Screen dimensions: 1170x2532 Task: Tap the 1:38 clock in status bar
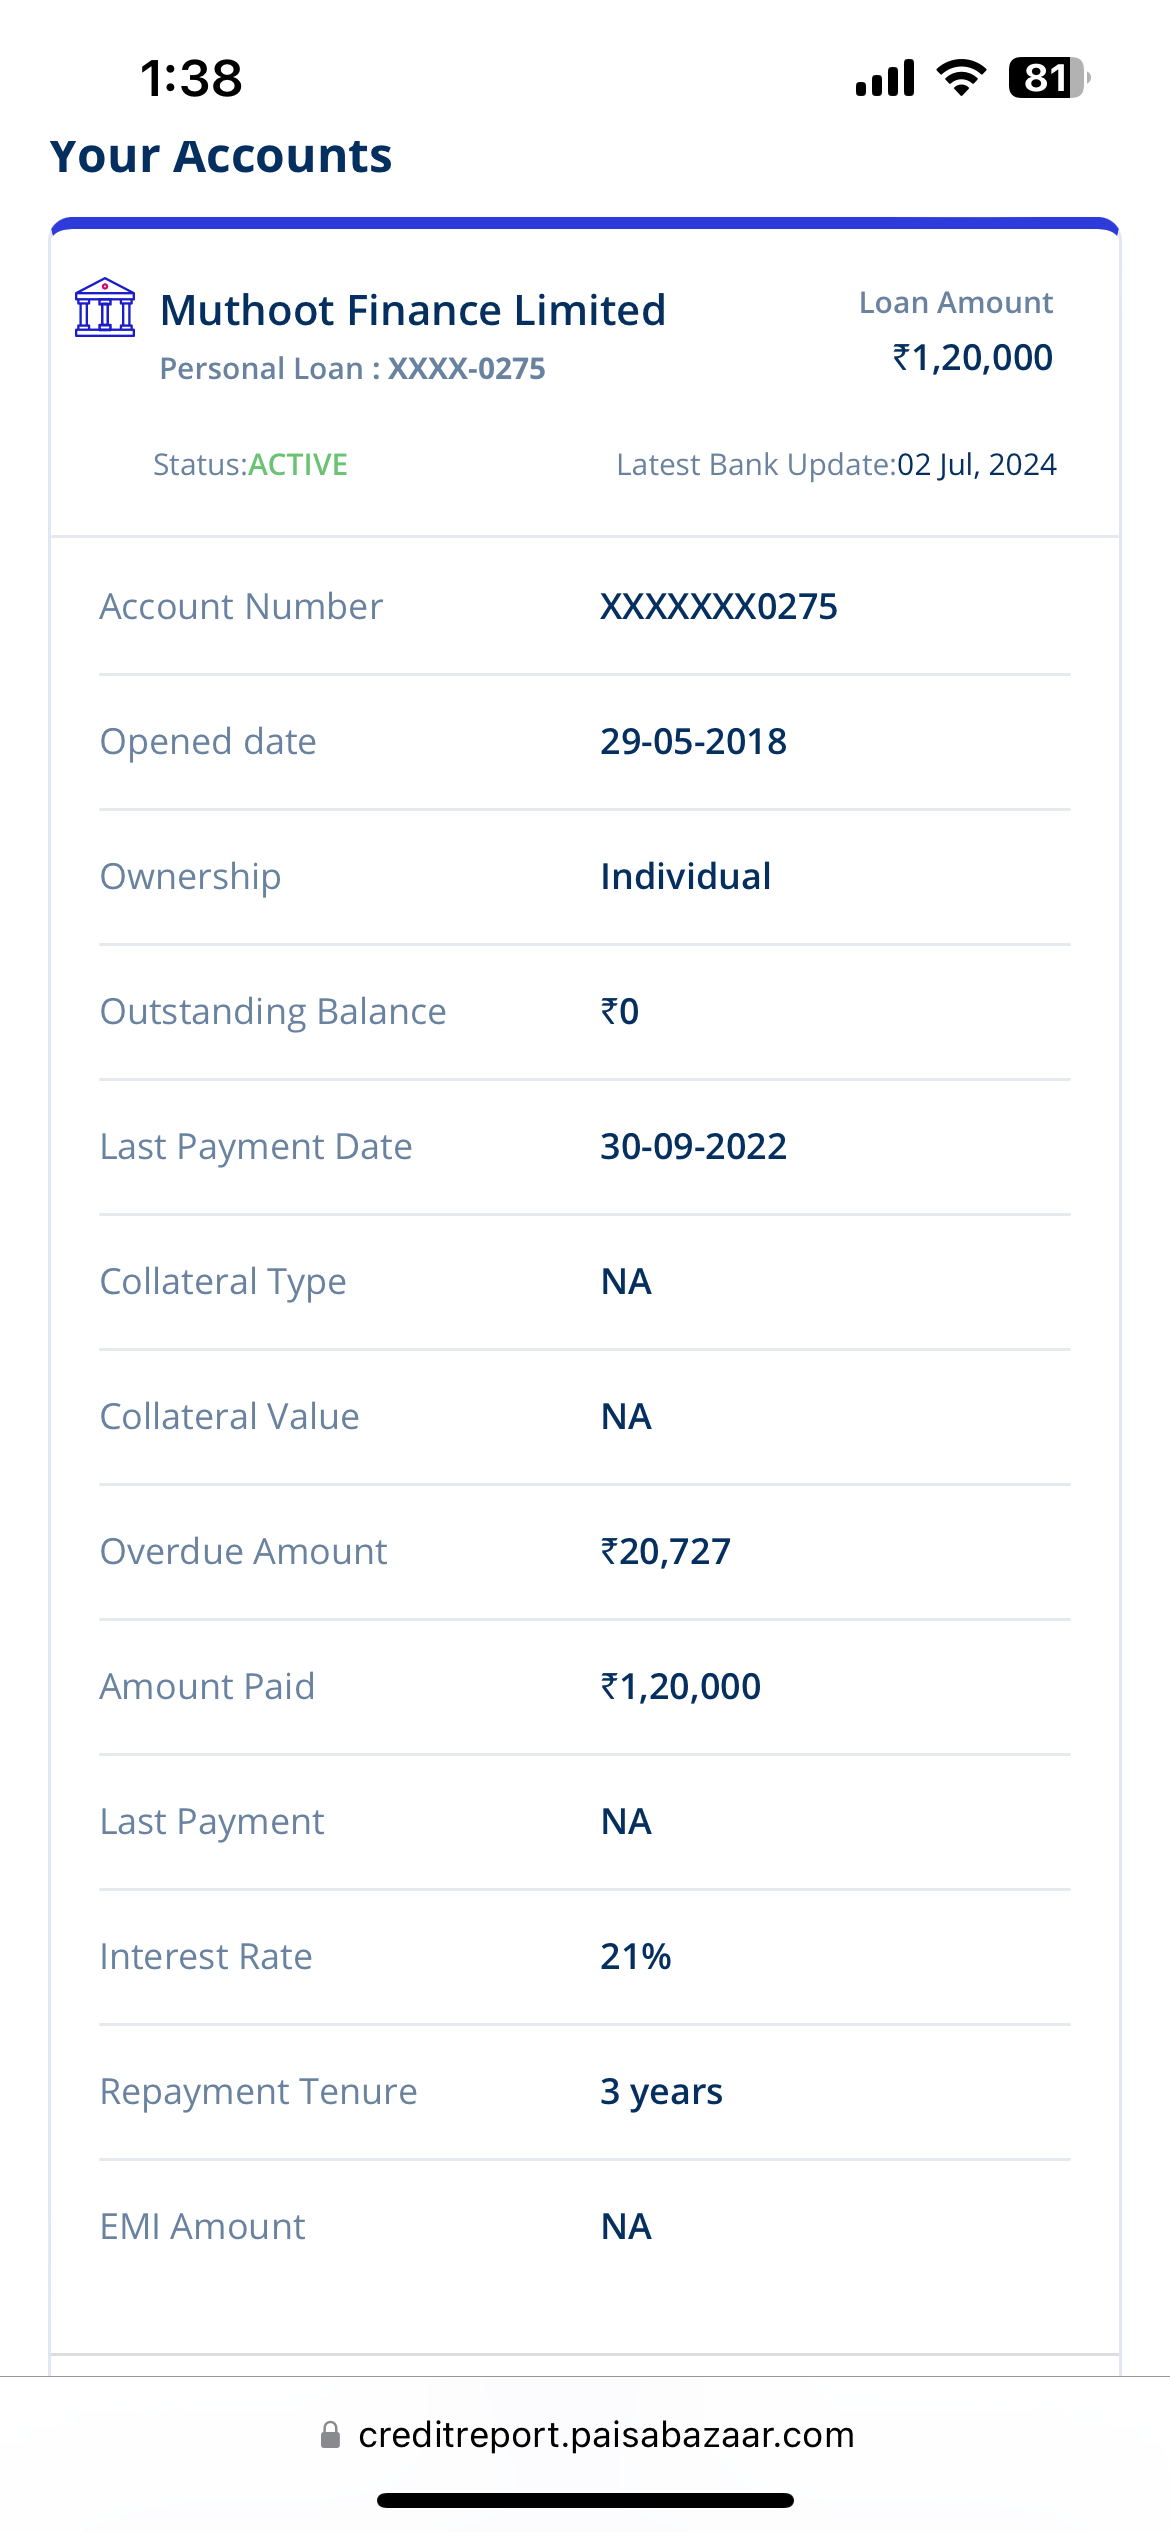click(191, 78)
